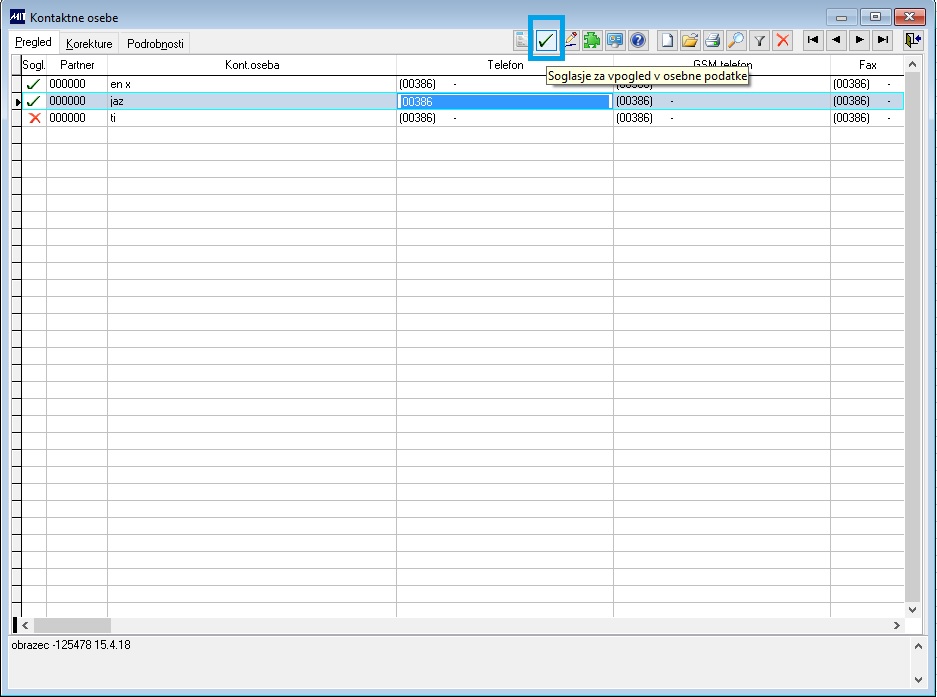Viewport: 937px width, 697px height.
Task: Toggle consent checkmark for contact 'jaz'
Action: [x=34, y=101]
